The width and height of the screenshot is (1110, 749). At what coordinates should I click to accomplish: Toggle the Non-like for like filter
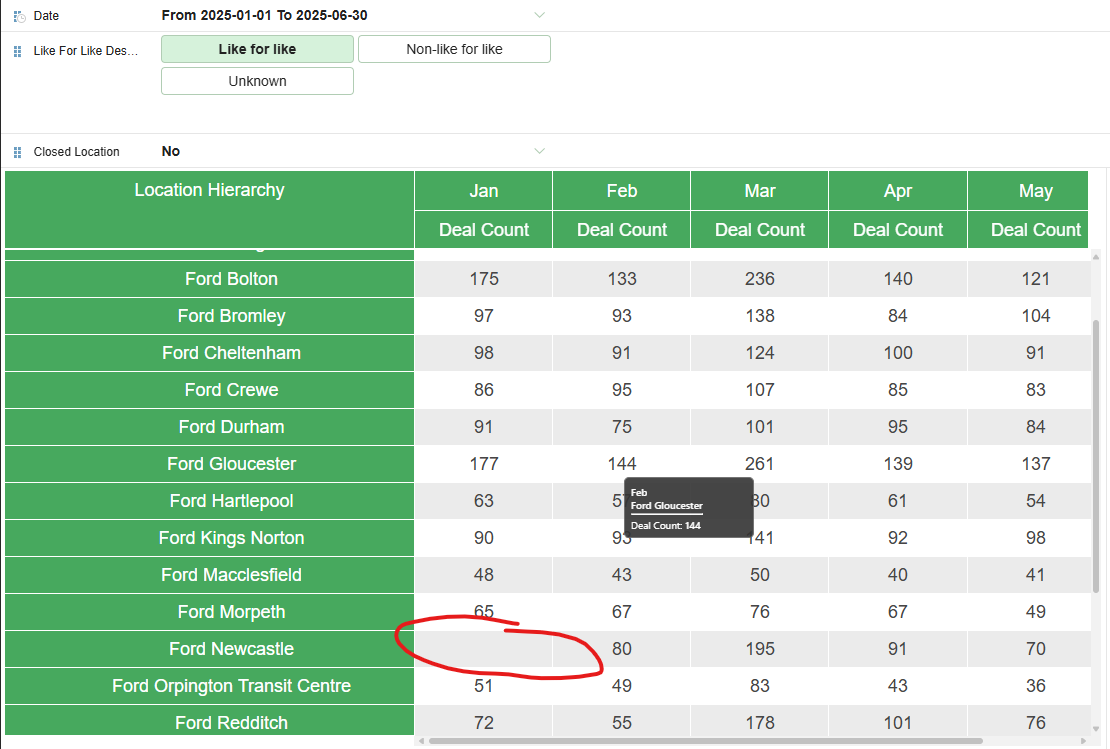(454, 49)
